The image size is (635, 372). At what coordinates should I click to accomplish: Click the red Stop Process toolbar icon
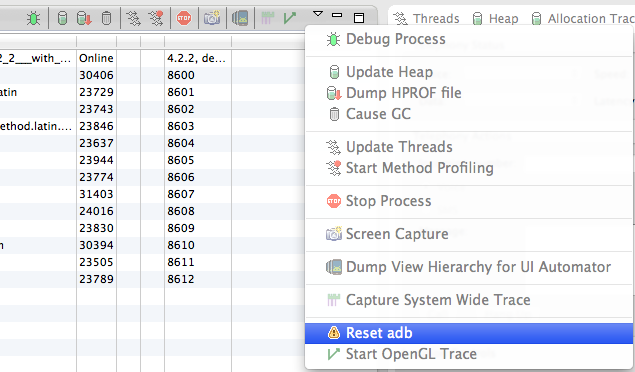[x=184, y=18]
